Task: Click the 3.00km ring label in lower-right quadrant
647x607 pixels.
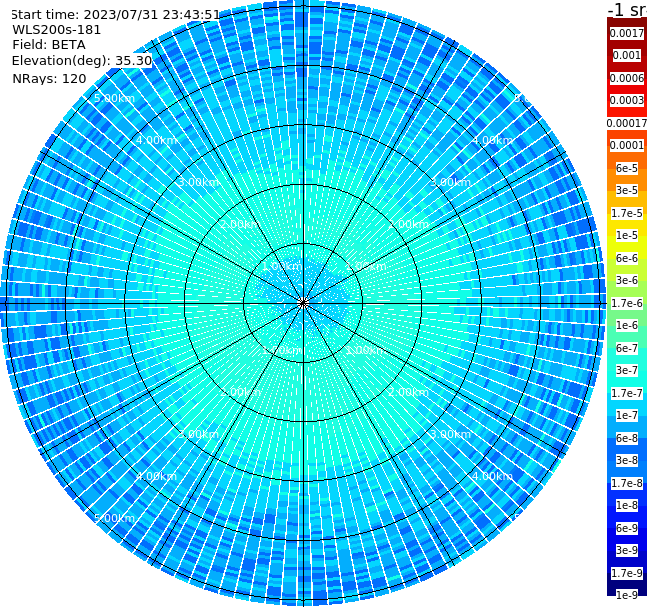Action: pos(450,434)
